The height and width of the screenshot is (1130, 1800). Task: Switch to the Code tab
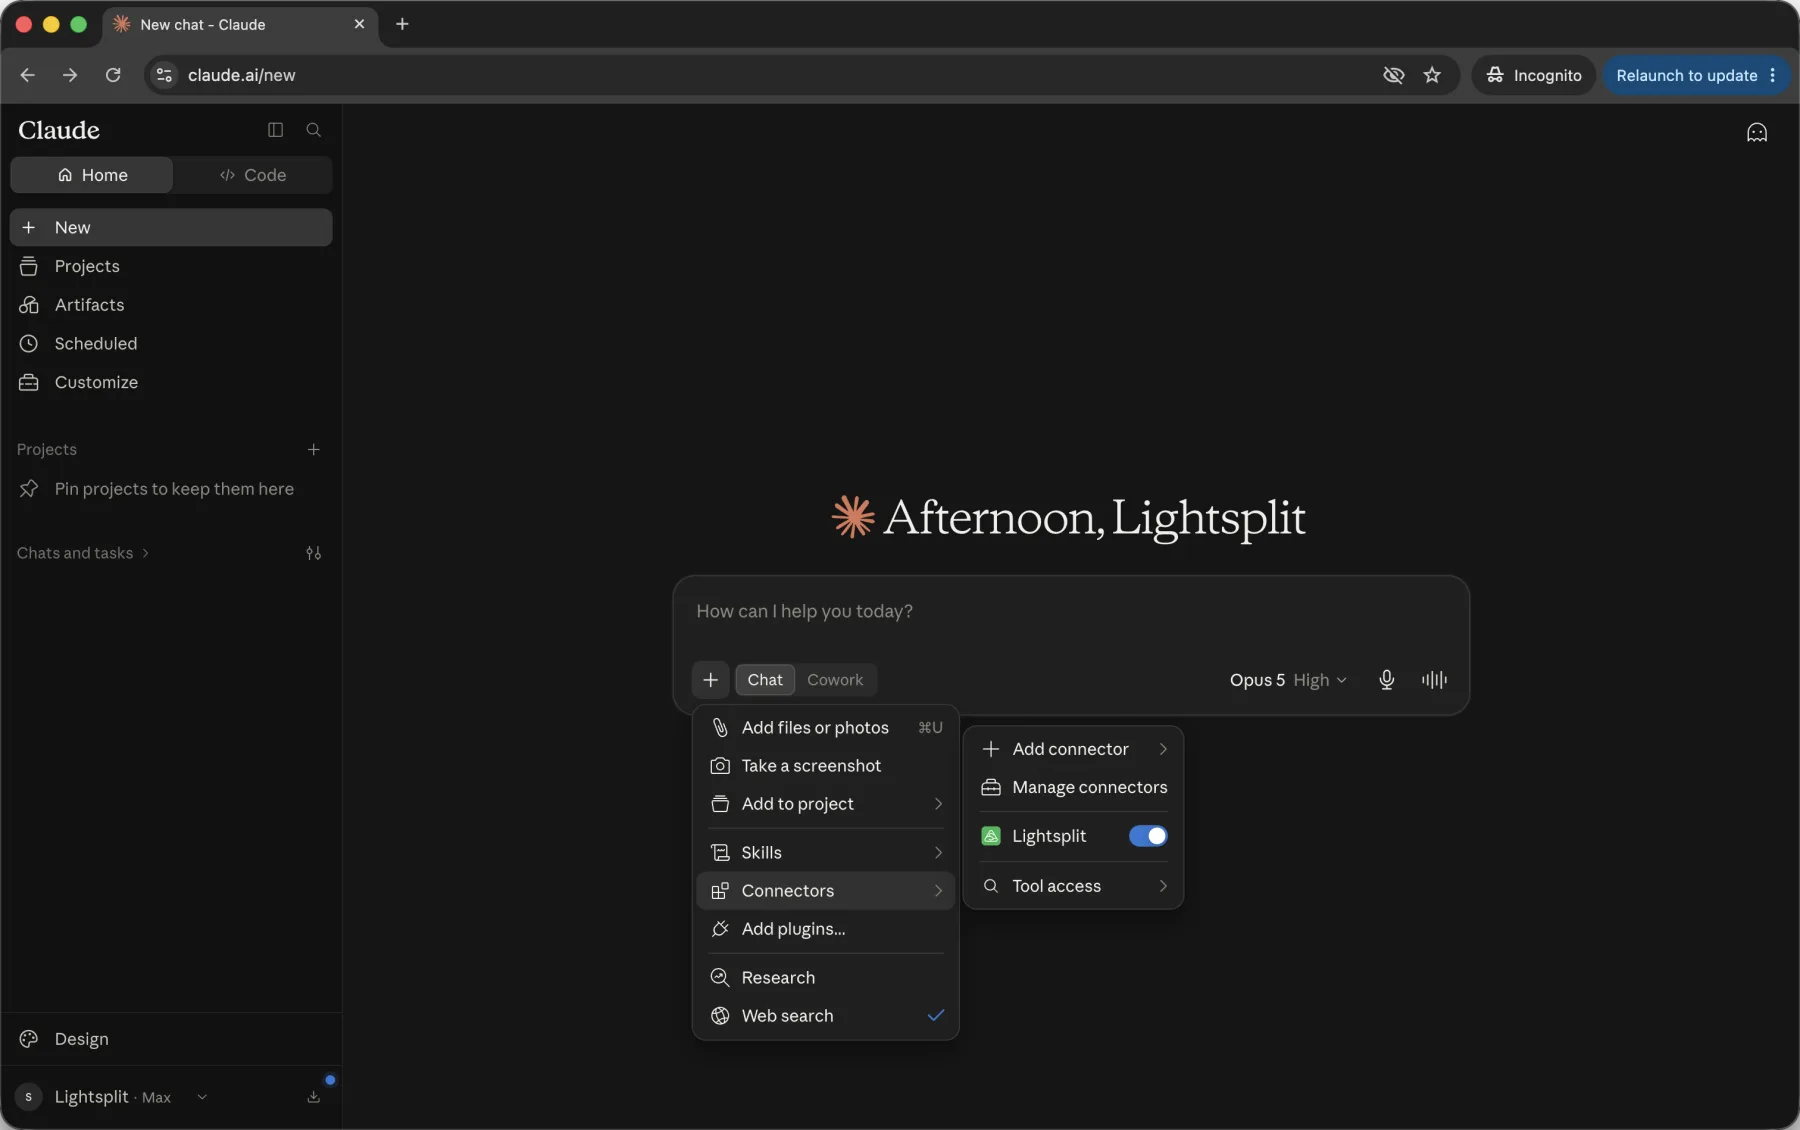pyautogui.click(x=253, y=175)
